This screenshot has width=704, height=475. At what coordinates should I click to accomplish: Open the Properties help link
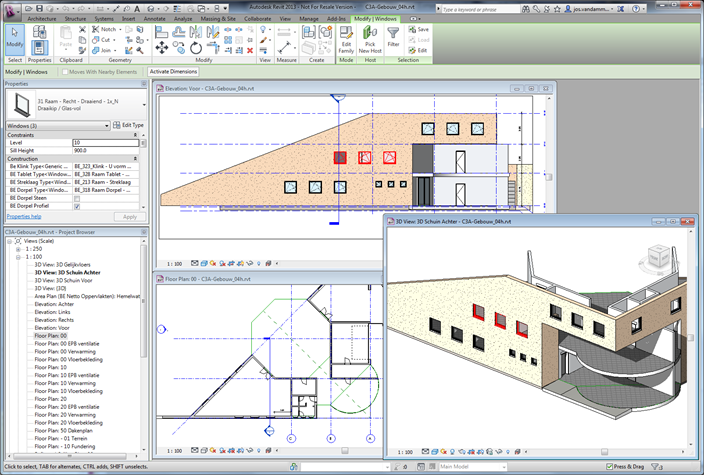tap(24, 216)
